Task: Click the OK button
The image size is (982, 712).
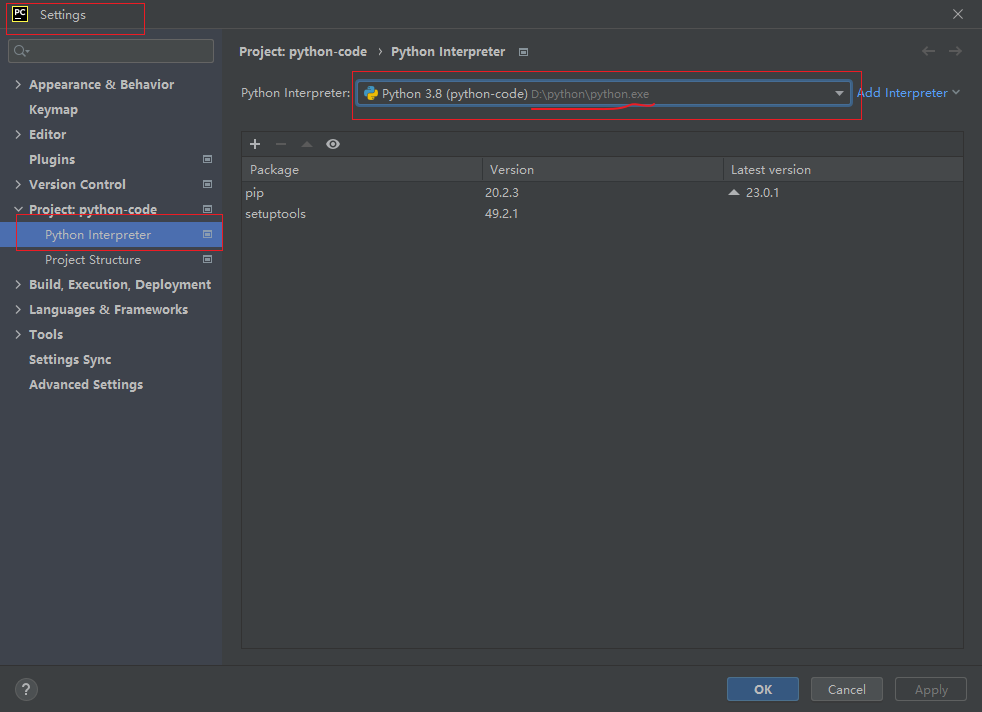Action: [x=763, y=689]
